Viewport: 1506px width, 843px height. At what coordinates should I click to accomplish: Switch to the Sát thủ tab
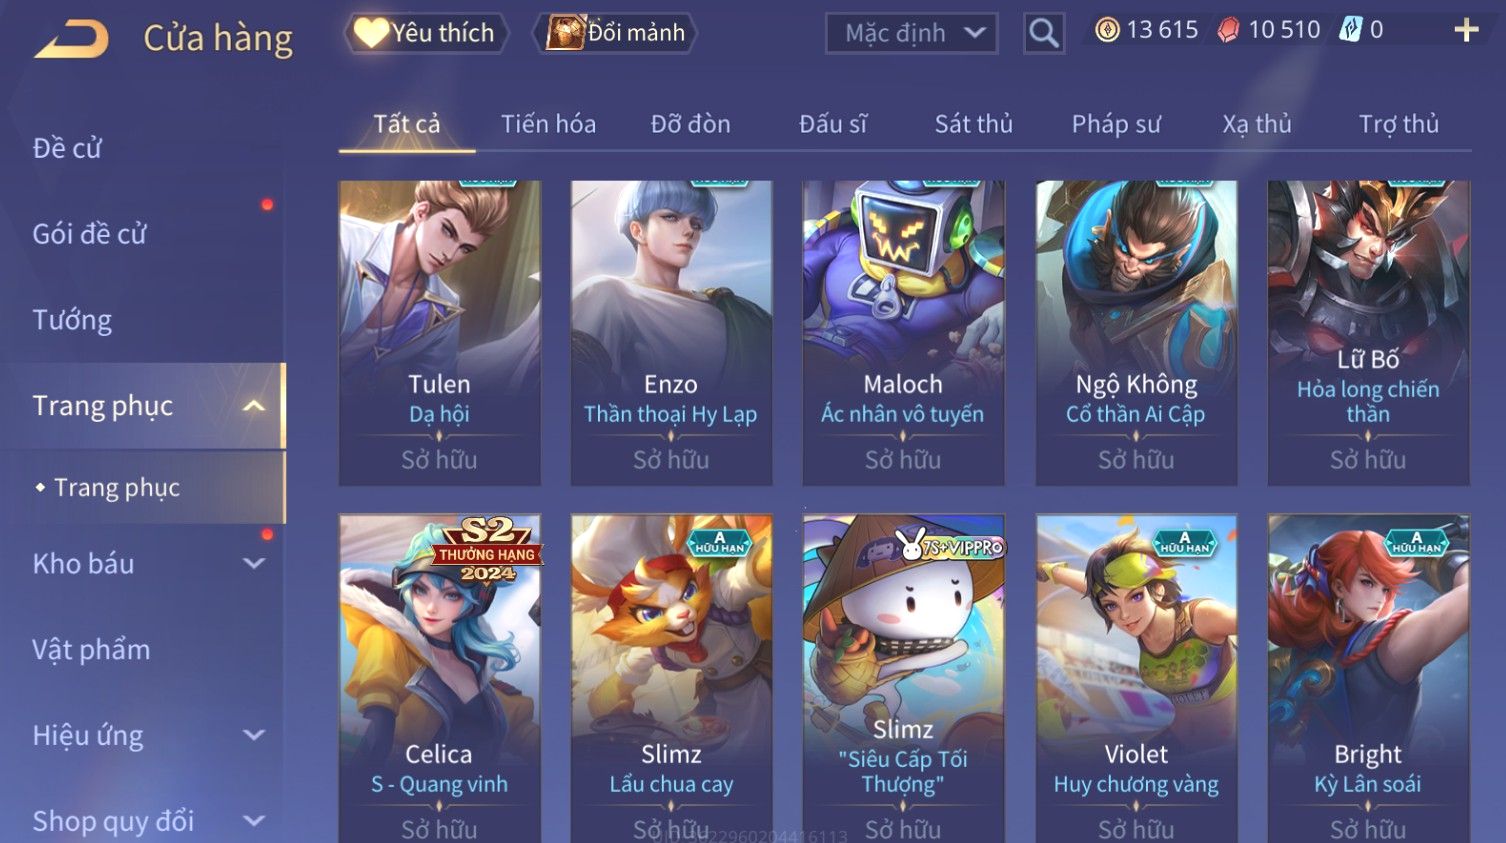973,124
